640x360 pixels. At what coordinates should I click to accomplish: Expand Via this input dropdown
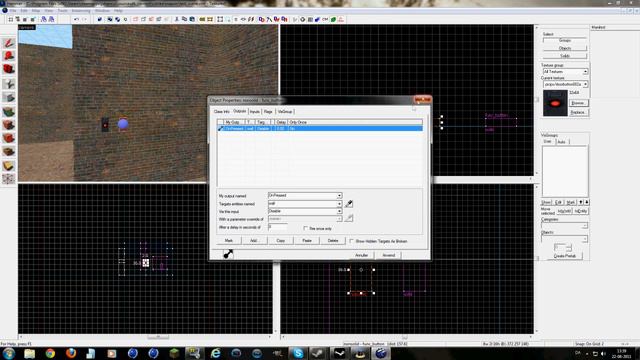point(339,211)
